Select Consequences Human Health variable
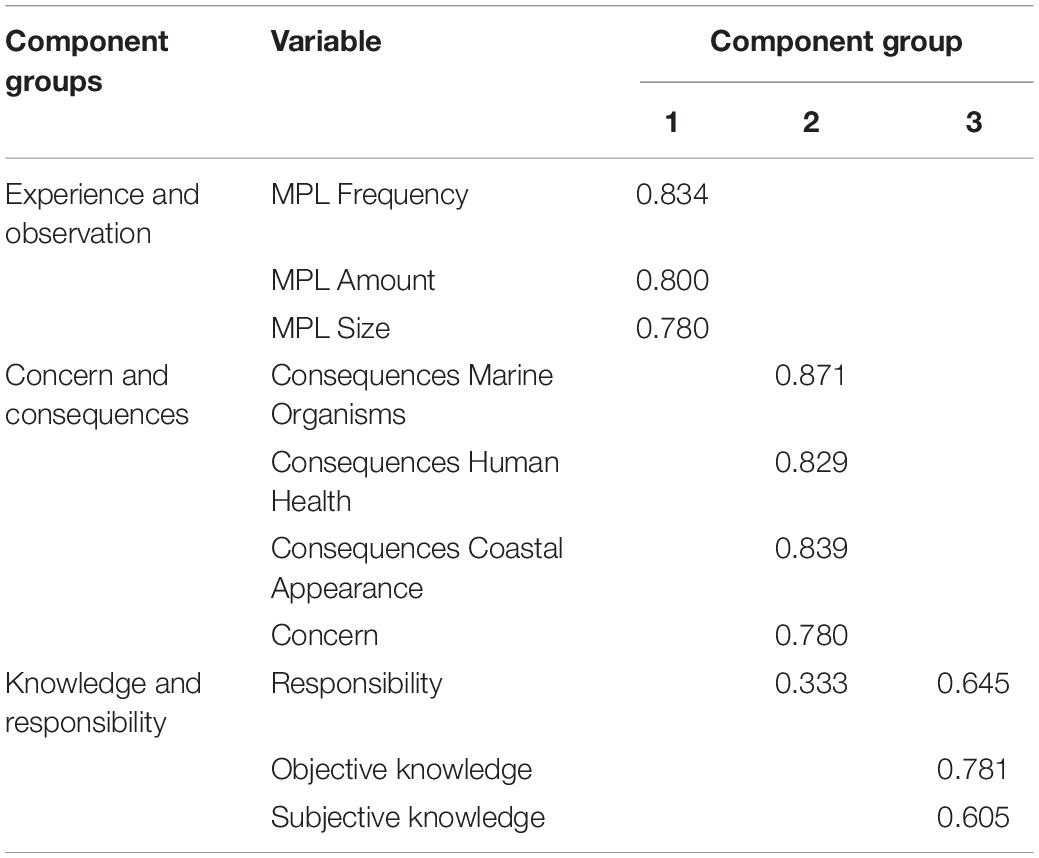 pos(415,482)
